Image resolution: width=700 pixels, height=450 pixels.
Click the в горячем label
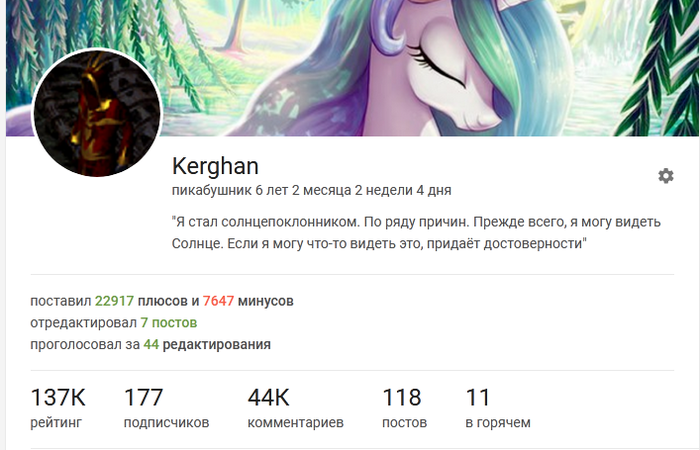coord(498,422)
